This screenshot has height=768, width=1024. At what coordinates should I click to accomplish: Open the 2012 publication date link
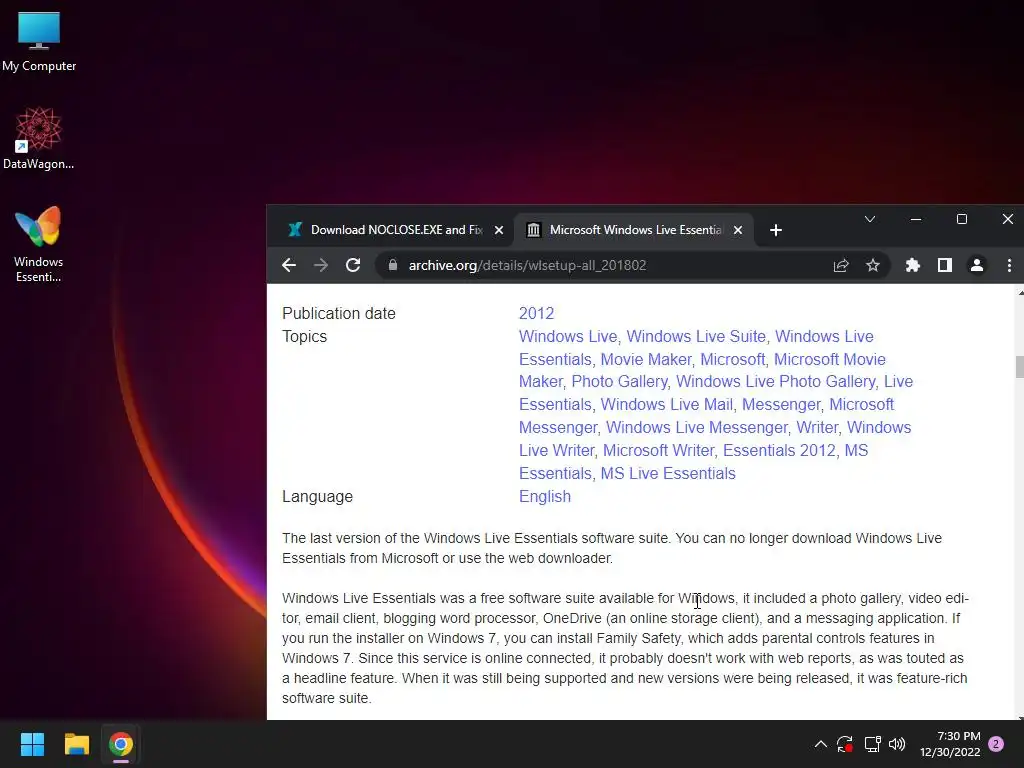point(536,313)
